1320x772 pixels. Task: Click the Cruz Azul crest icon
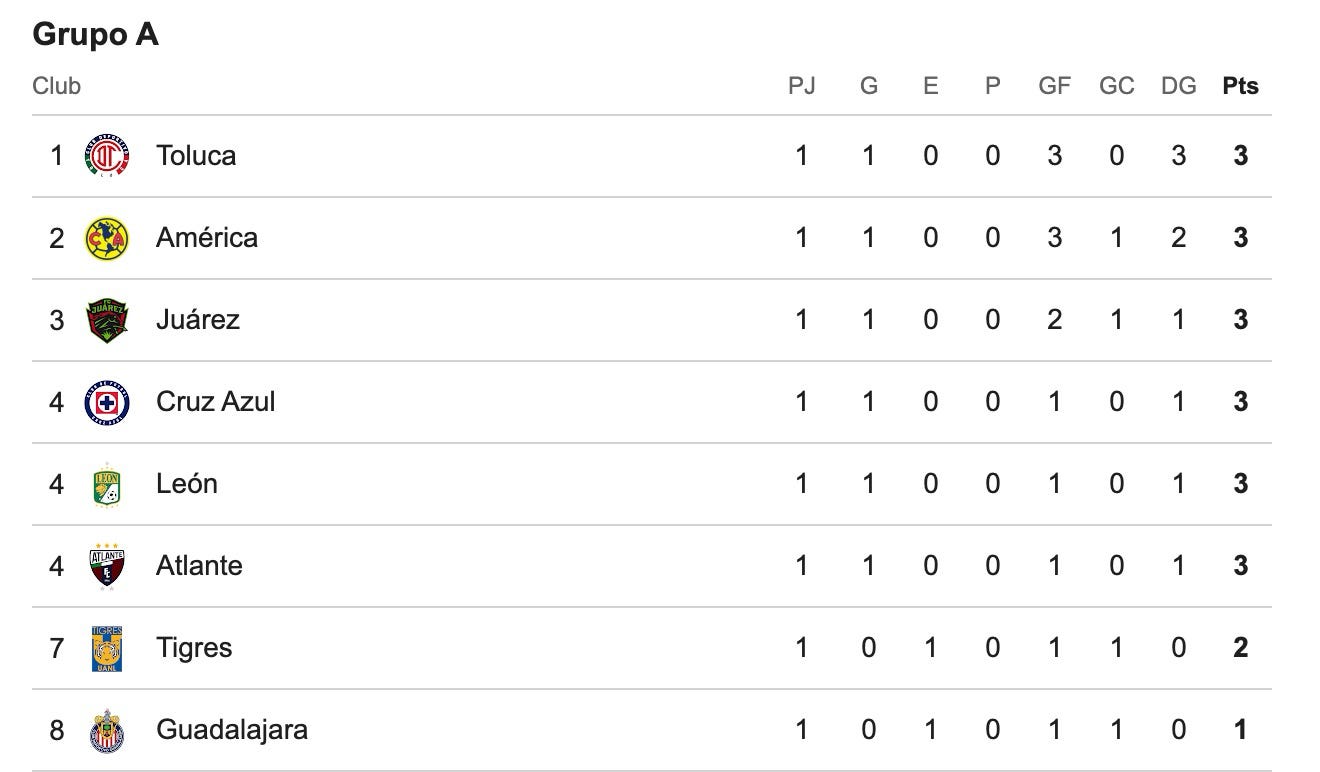pyautogui.click(x=107, y=402)
